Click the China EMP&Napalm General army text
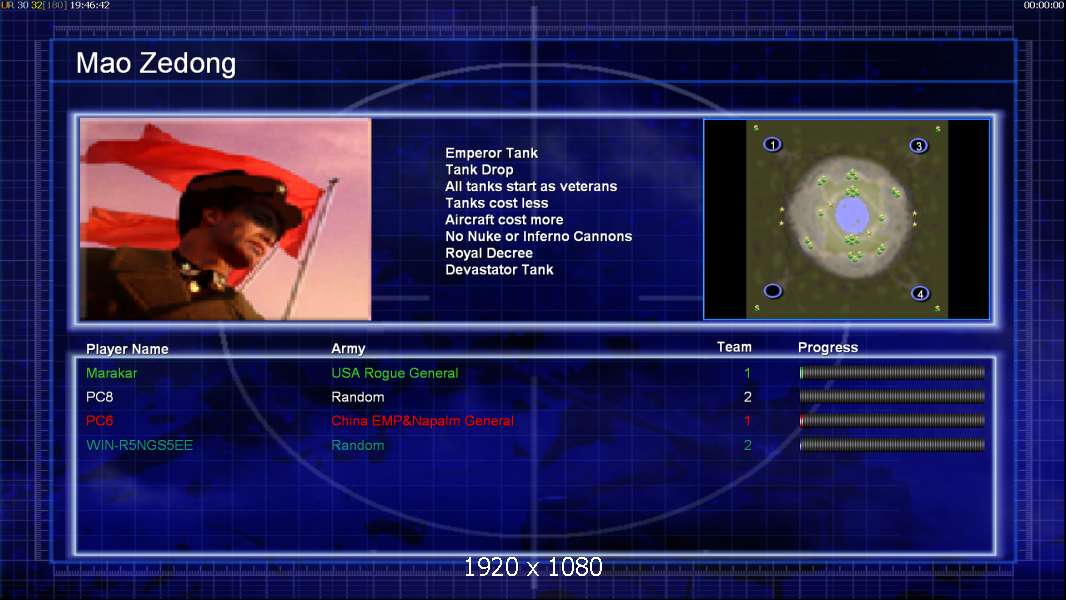This screenshot has height=600, width=1066. click(x=422, y=421)
